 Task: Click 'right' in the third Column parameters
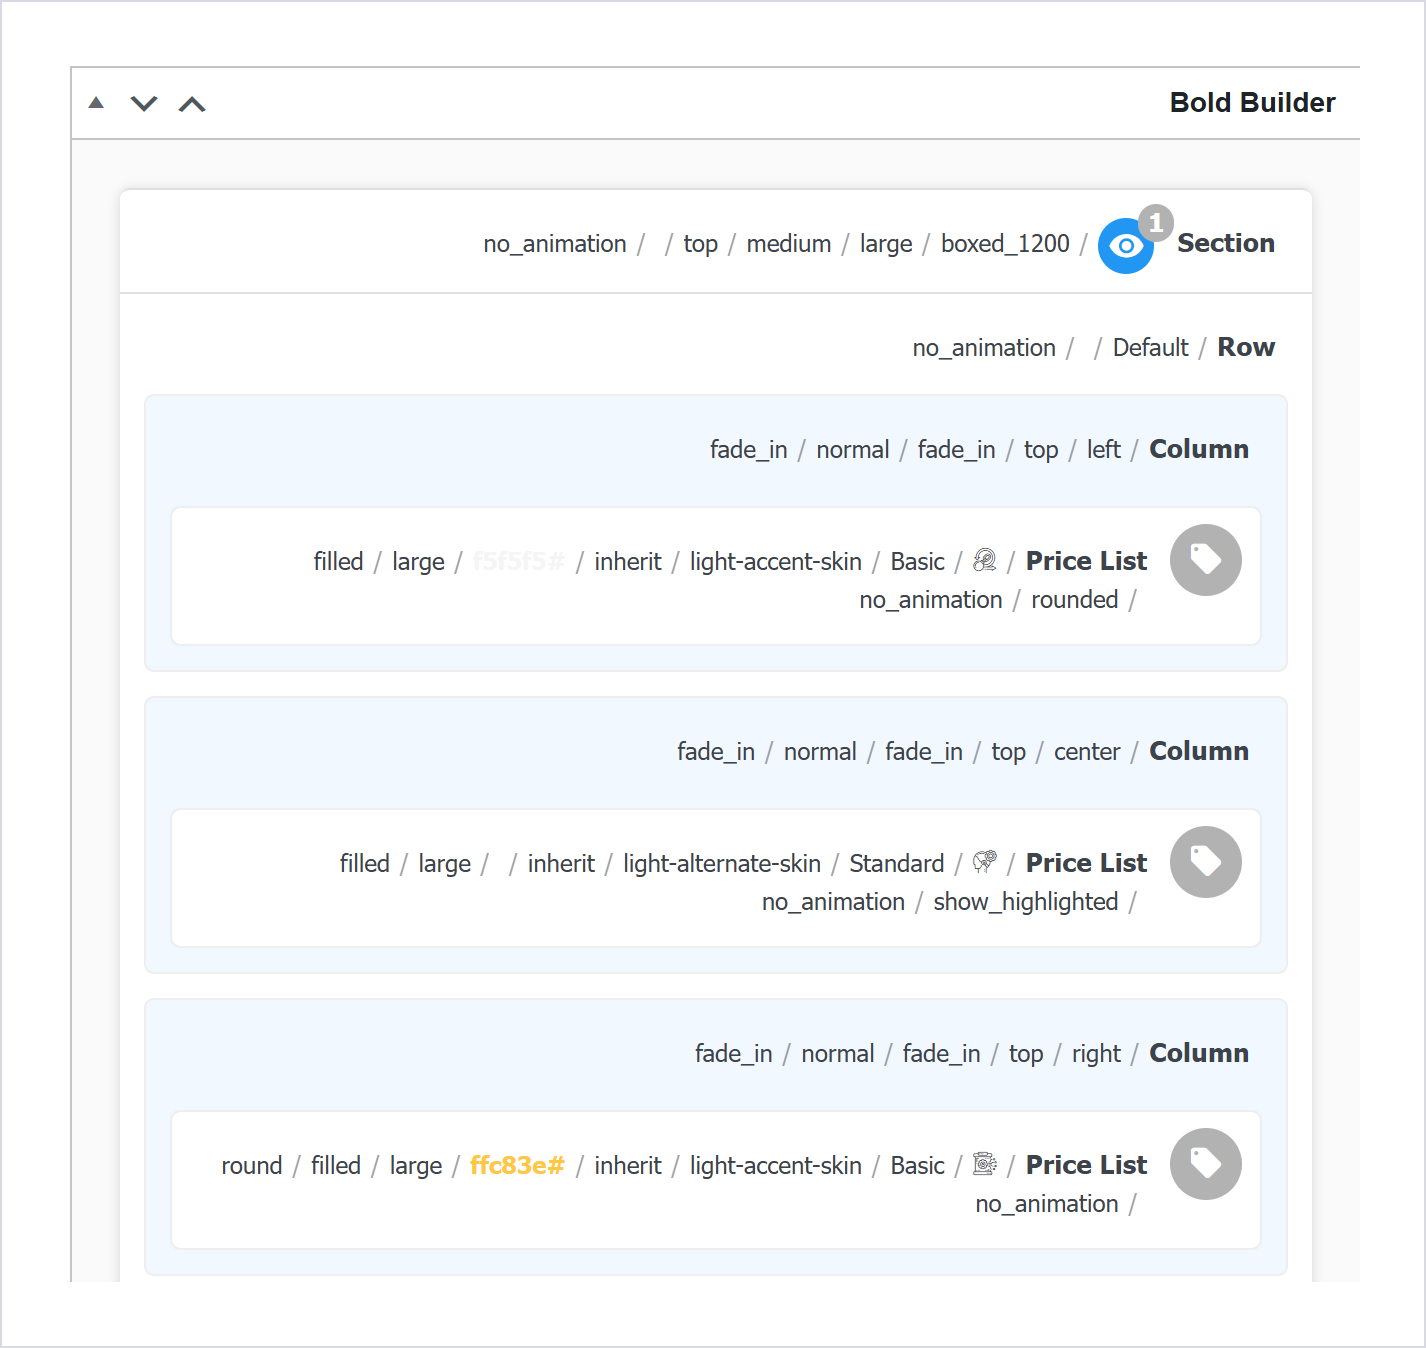pos(1097,1054)
